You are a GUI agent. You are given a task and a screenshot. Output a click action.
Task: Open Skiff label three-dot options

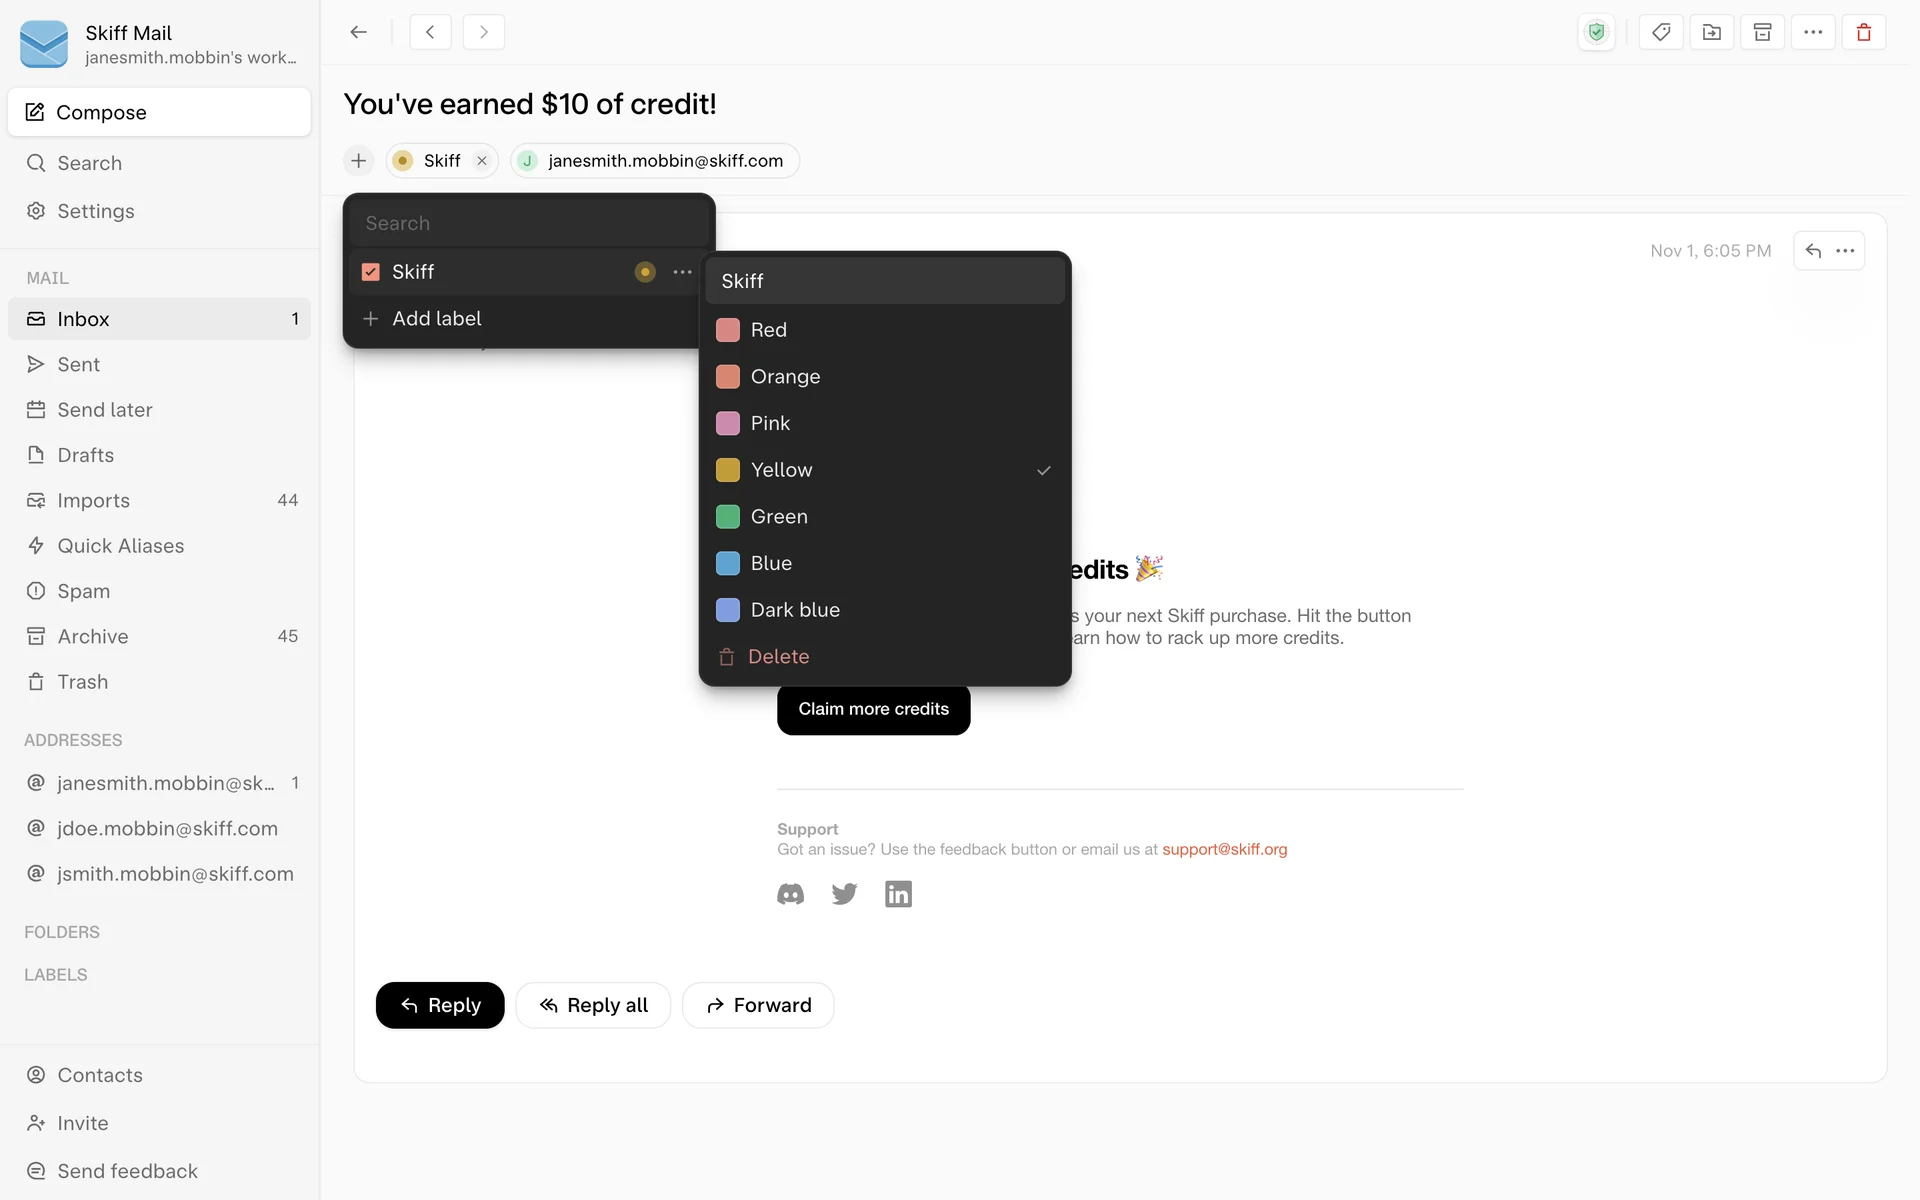[x=682, y=272]
